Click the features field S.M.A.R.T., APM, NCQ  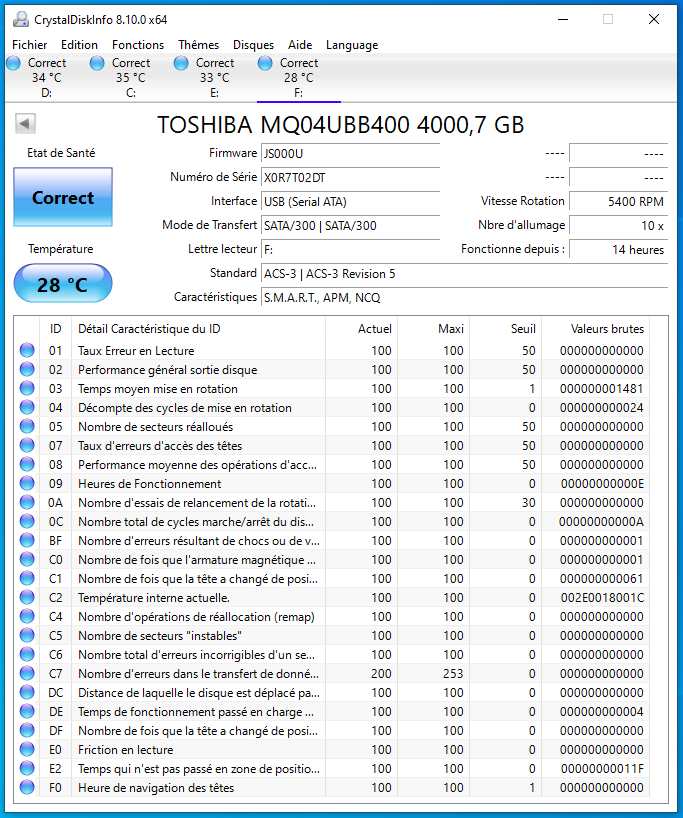(464, 297)
